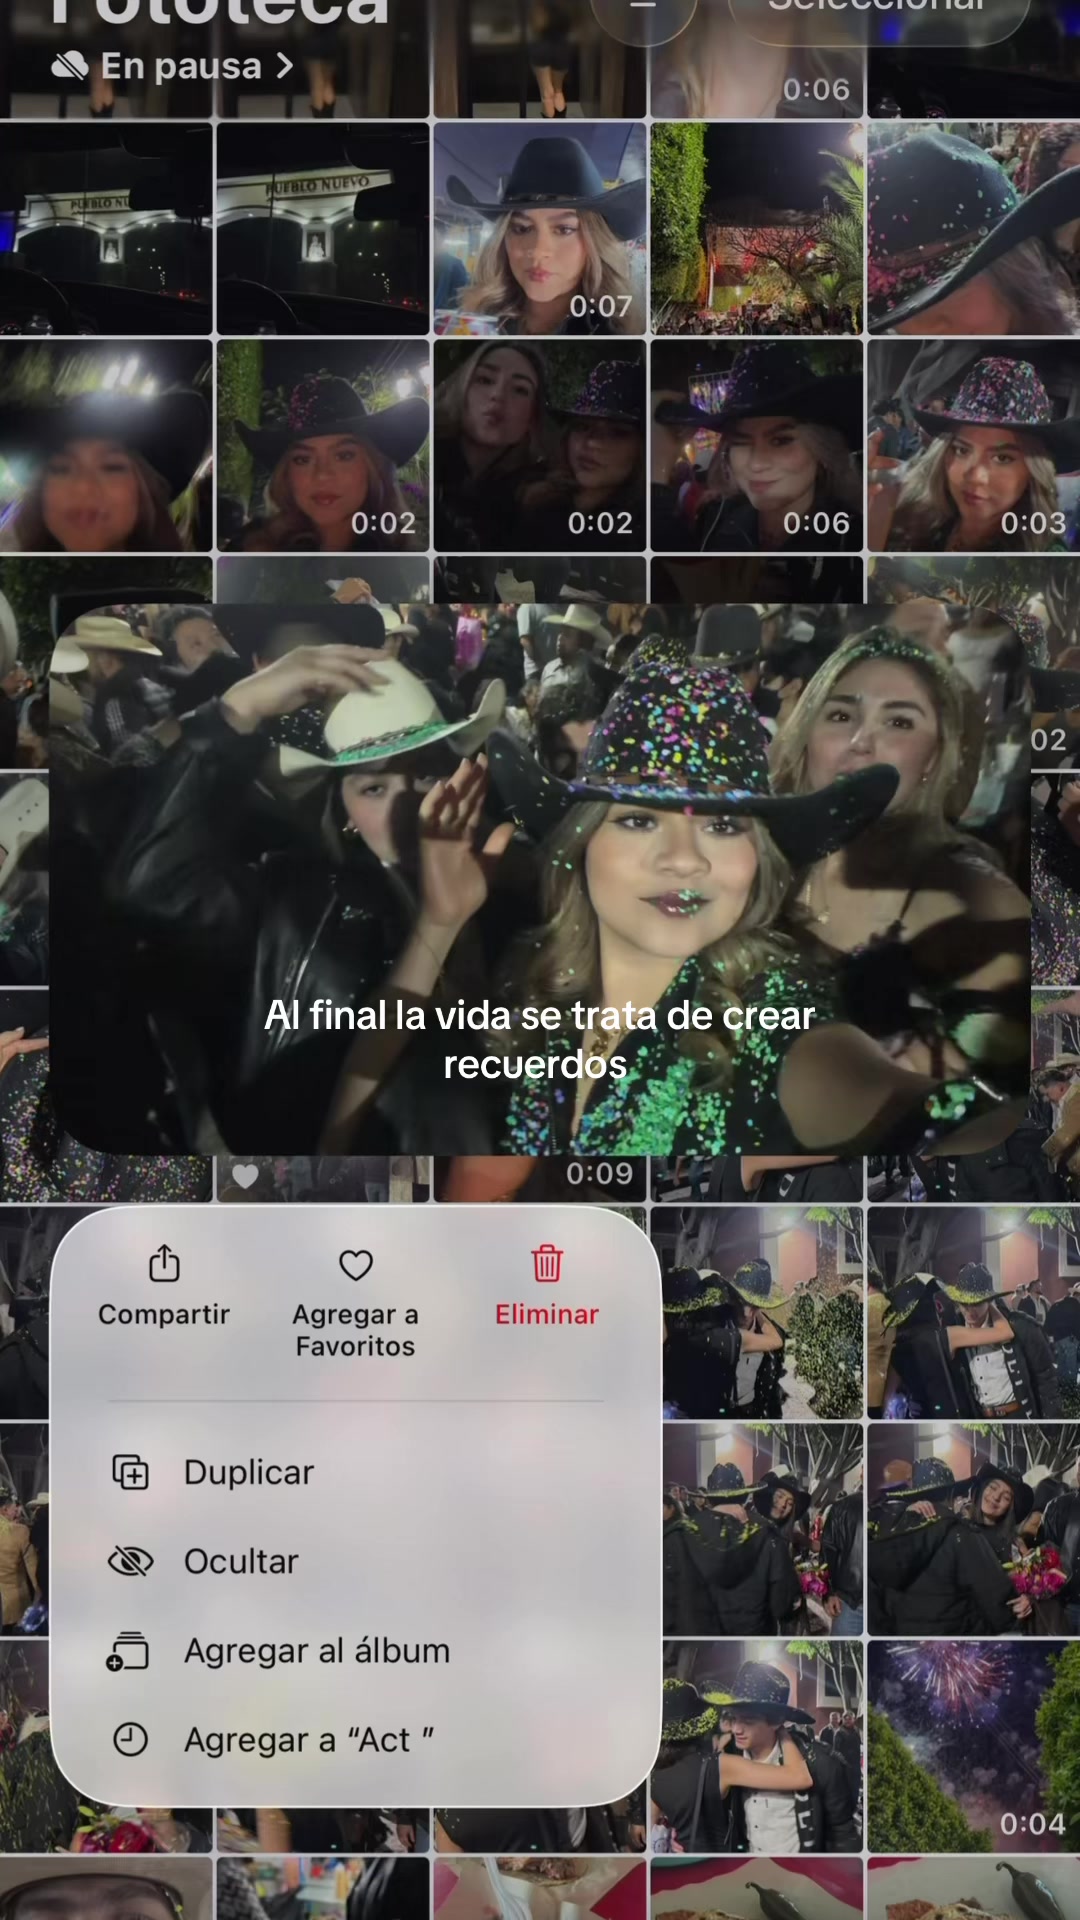The height and width of the screenshot is (1920, 1080).
Task: Tap the Compartir share icon
Action: [164, 1263]
